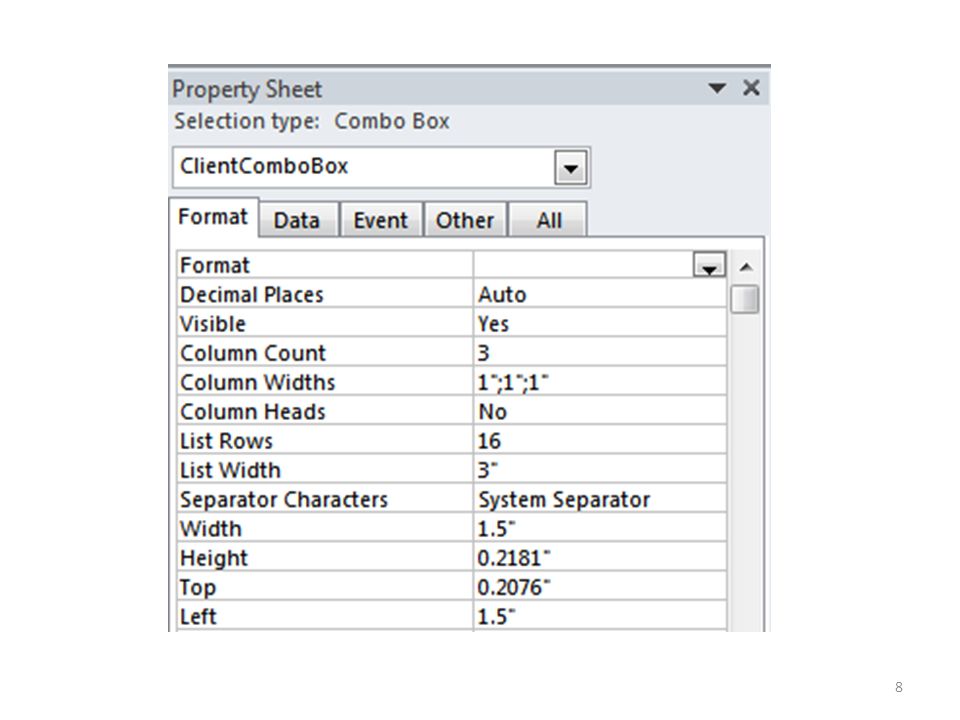Switch to the Event tab
The height and width of the screenshot is (720, 960).
381,220
